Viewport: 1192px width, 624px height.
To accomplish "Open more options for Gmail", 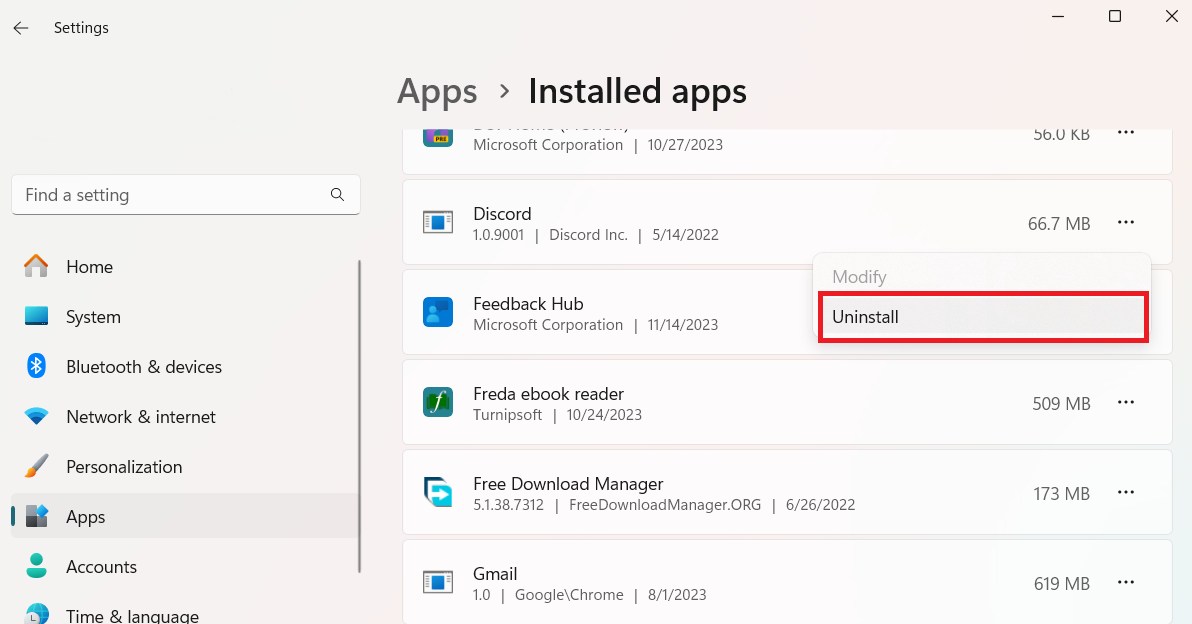I will tap(1126, 582).
